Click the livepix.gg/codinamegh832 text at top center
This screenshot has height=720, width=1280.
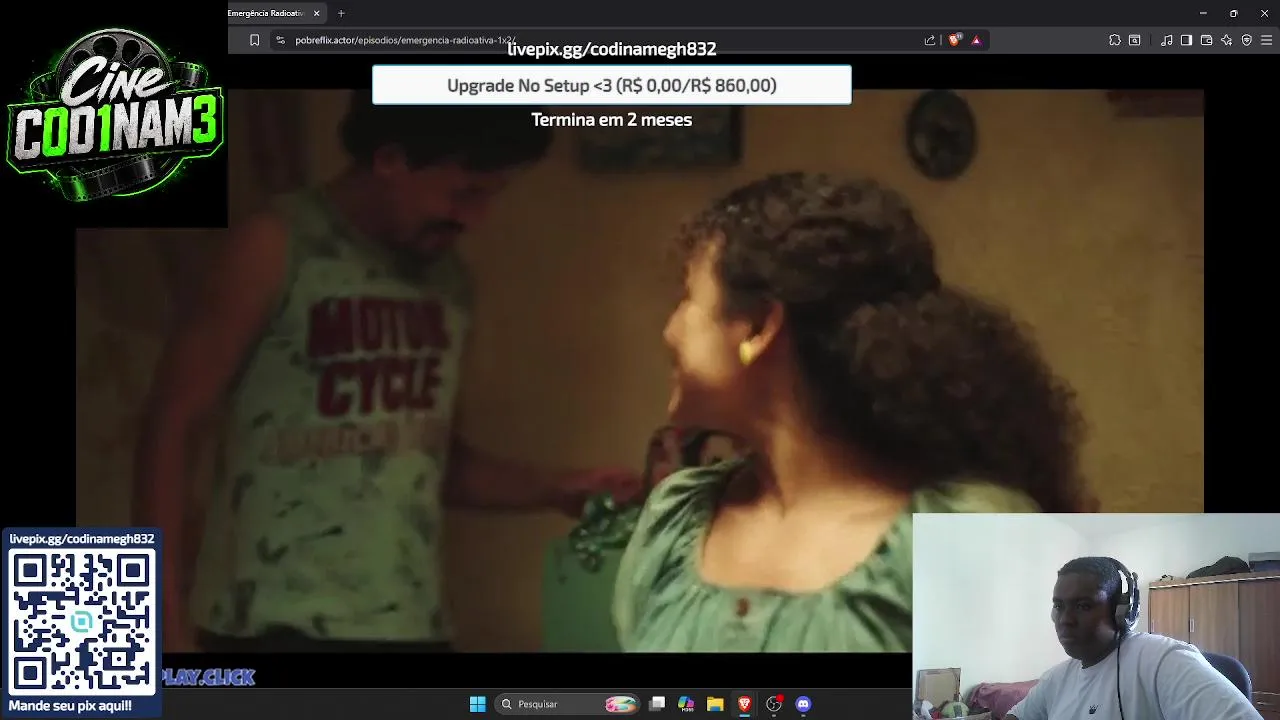(x=612, y=49)
